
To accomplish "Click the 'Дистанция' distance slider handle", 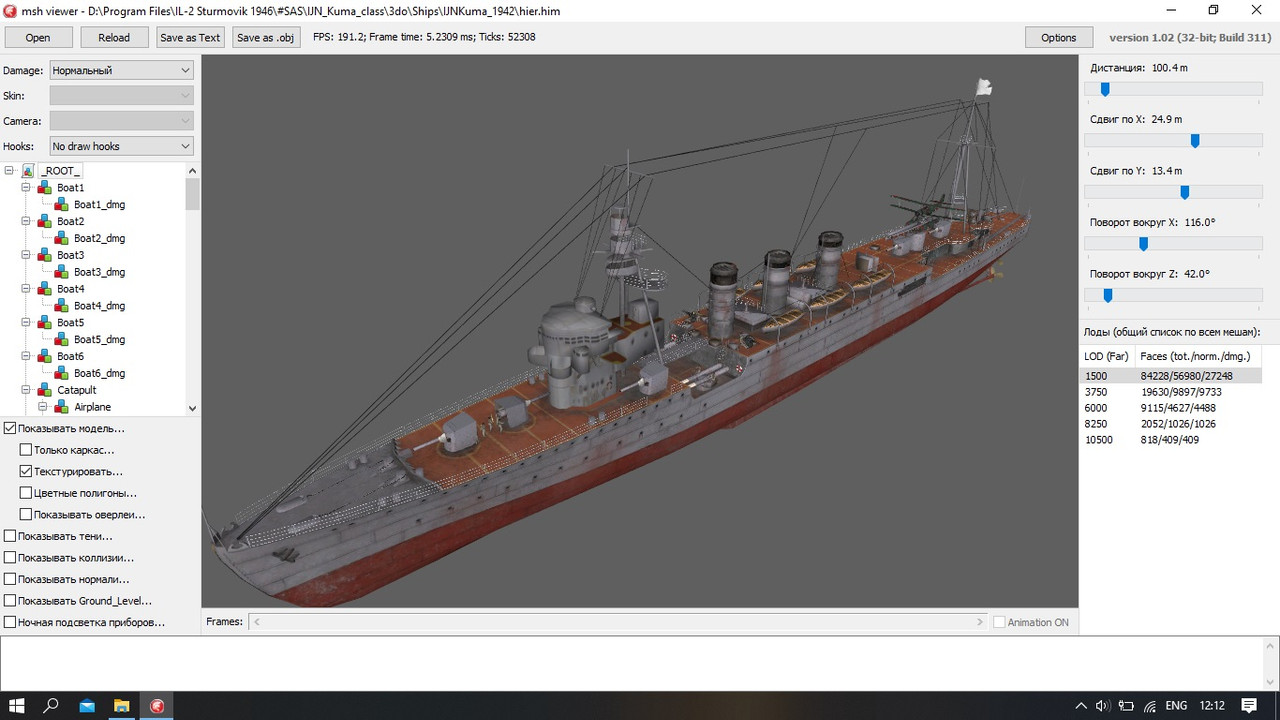I will click(x=1105, y=89).
